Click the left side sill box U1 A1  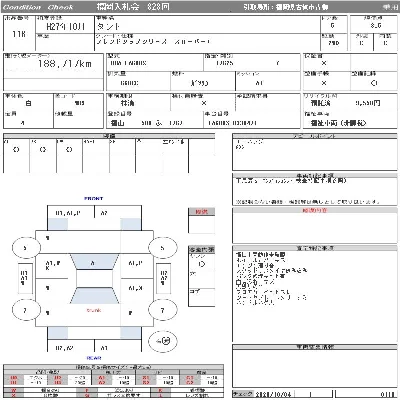(x=25, y=278)
